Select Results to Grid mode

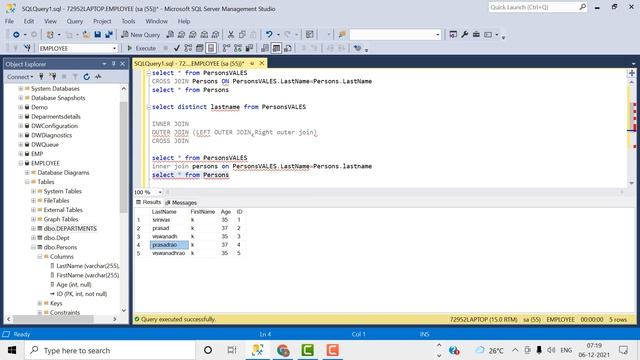[x=276, y=48]
